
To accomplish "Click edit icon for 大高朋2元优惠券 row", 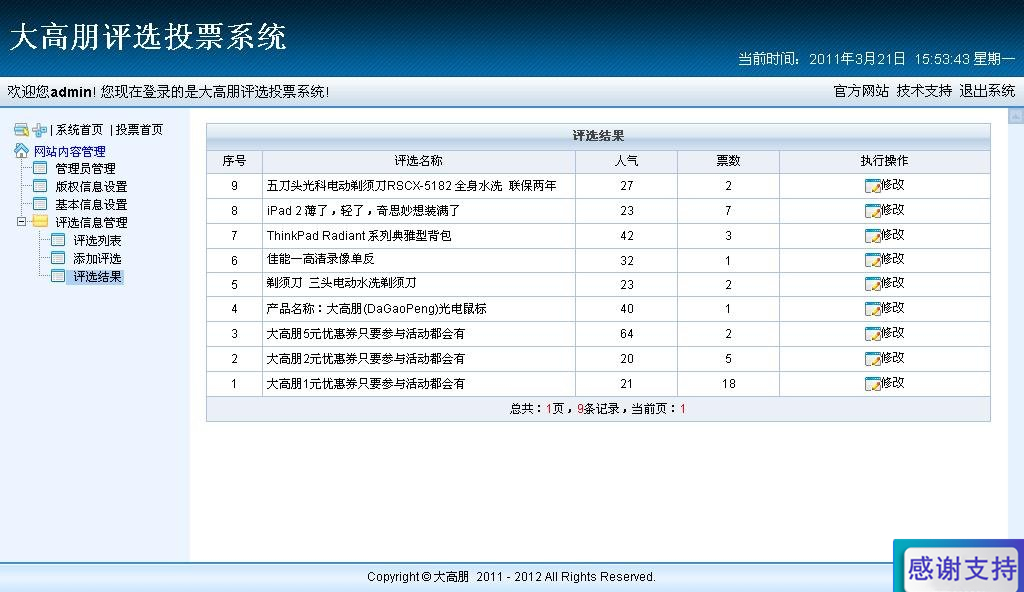I will coord(872,359).
